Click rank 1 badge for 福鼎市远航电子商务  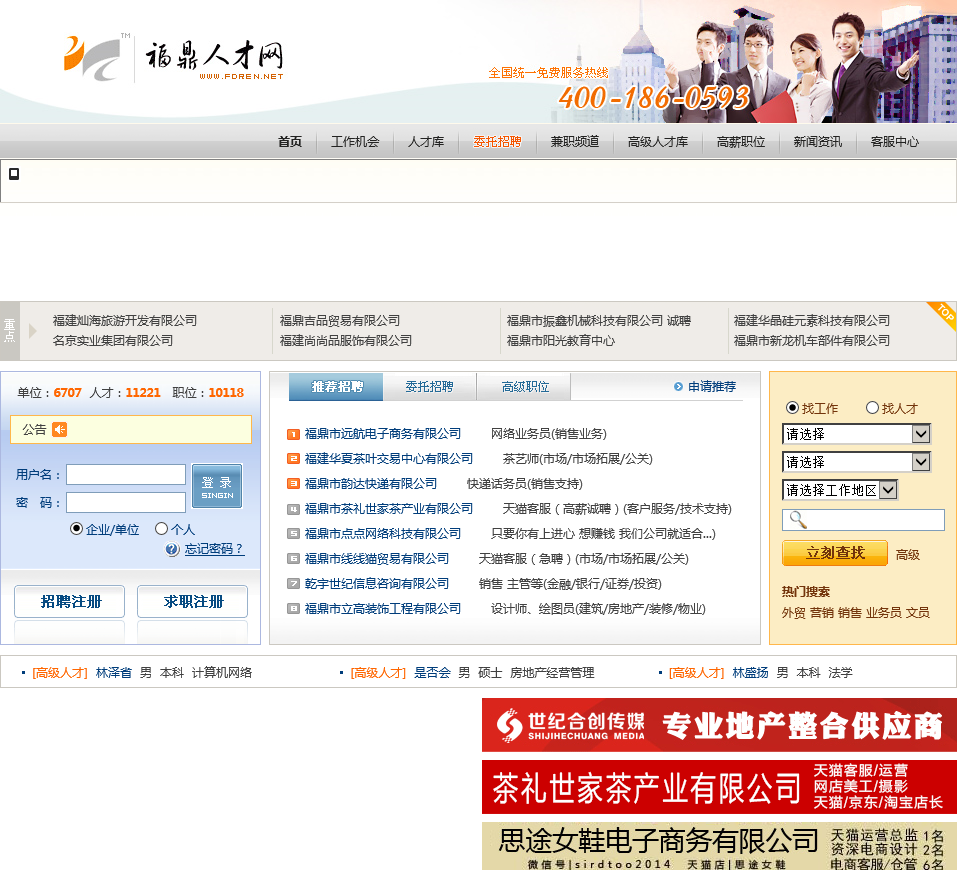(293, 434)
